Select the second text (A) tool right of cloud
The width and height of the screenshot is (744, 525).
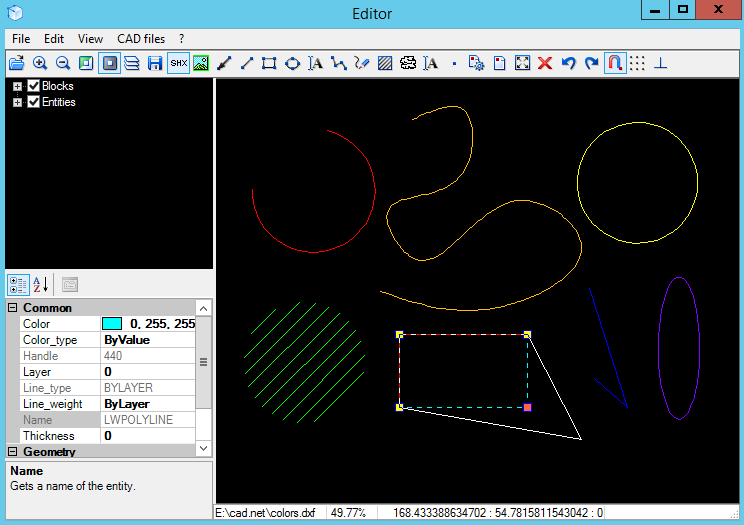pos(431,63)
